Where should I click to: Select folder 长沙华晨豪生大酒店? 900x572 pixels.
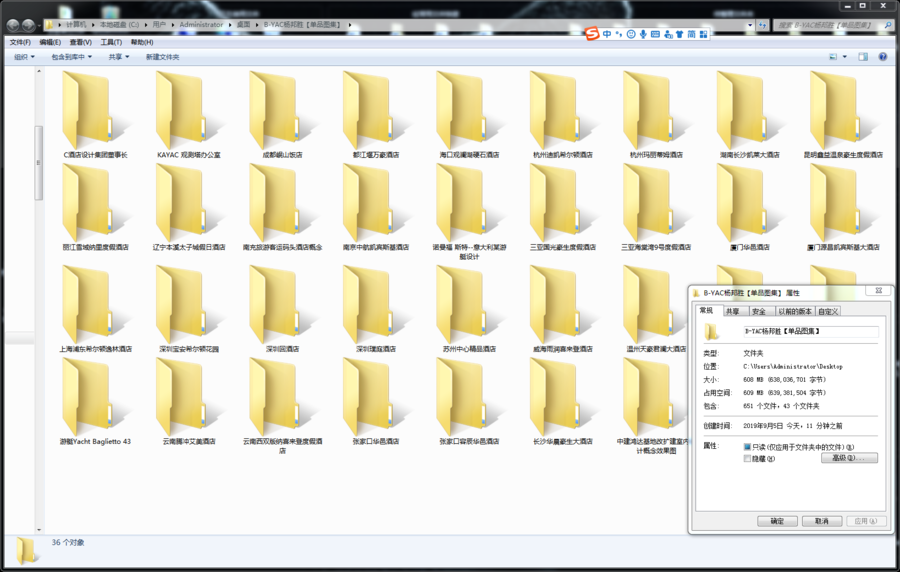click(562, 402)
